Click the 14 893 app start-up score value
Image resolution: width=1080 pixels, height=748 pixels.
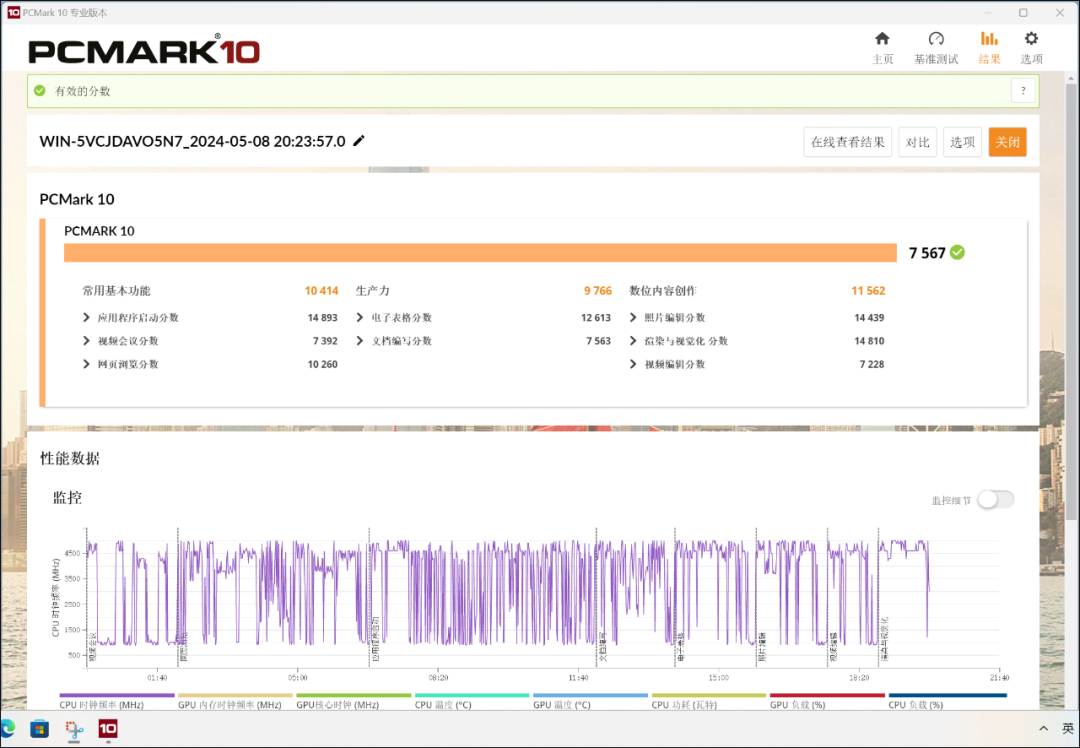coord(322,318)
